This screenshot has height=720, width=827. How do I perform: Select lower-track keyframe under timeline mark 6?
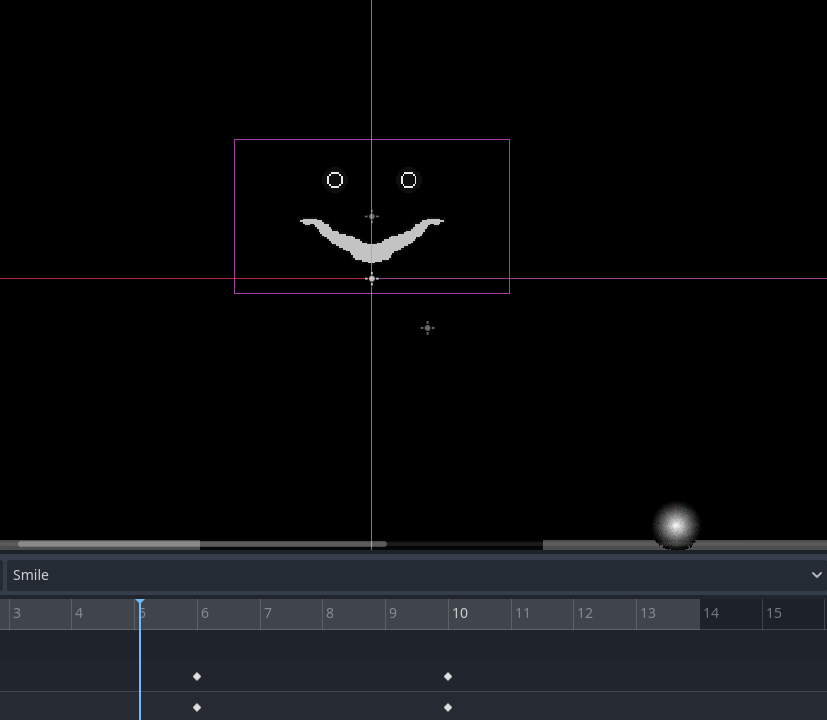pos(197,707)
